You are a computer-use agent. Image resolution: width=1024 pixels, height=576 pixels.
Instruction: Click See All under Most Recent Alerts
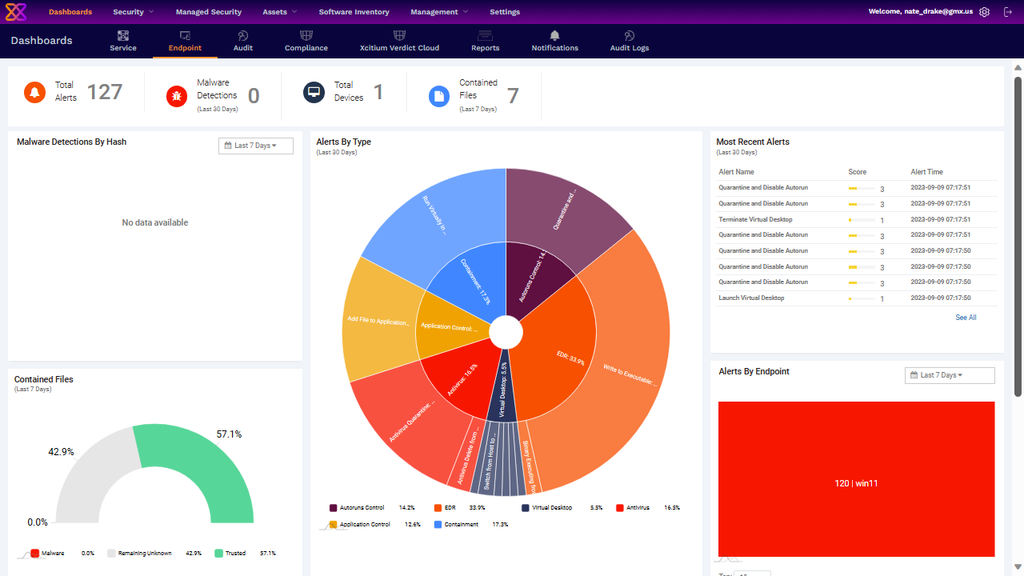click(x=965, y=317)
